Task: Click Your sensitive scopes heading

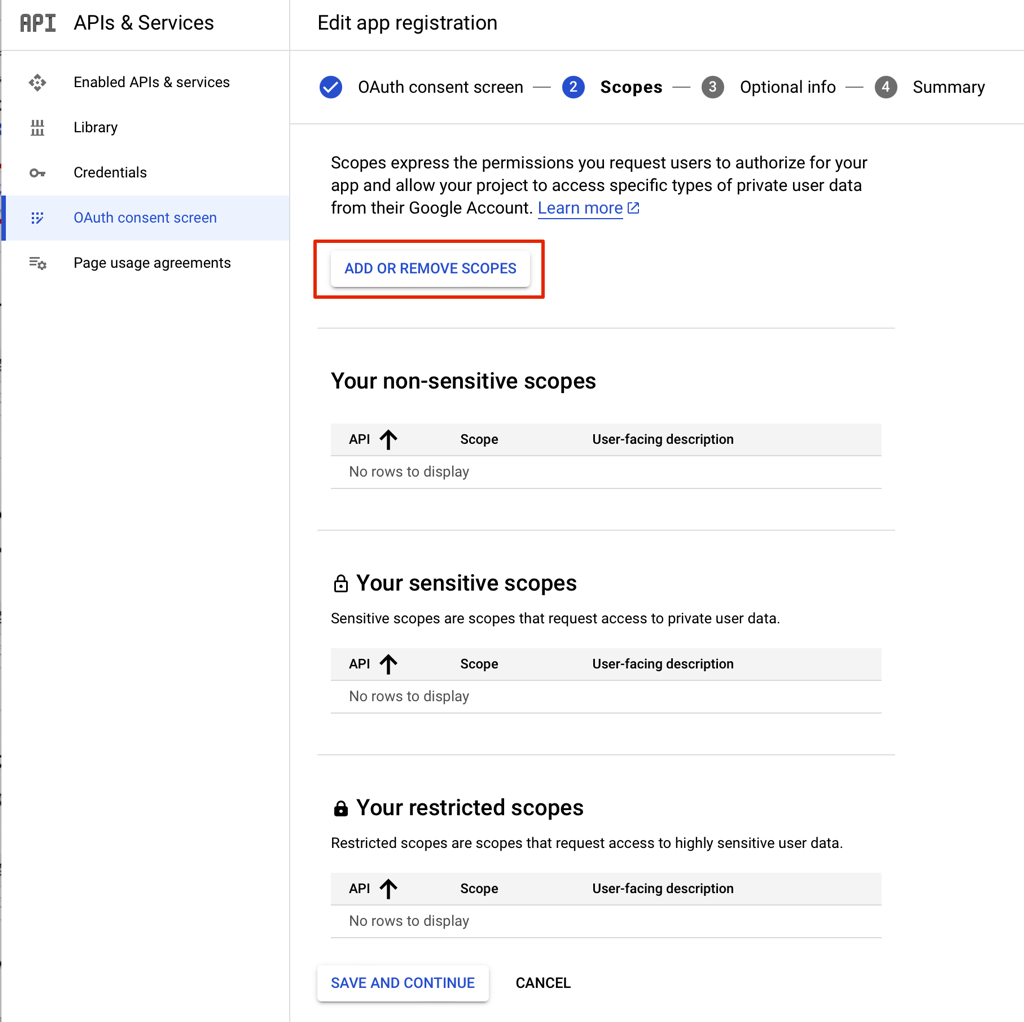Action: coord(466,583)
